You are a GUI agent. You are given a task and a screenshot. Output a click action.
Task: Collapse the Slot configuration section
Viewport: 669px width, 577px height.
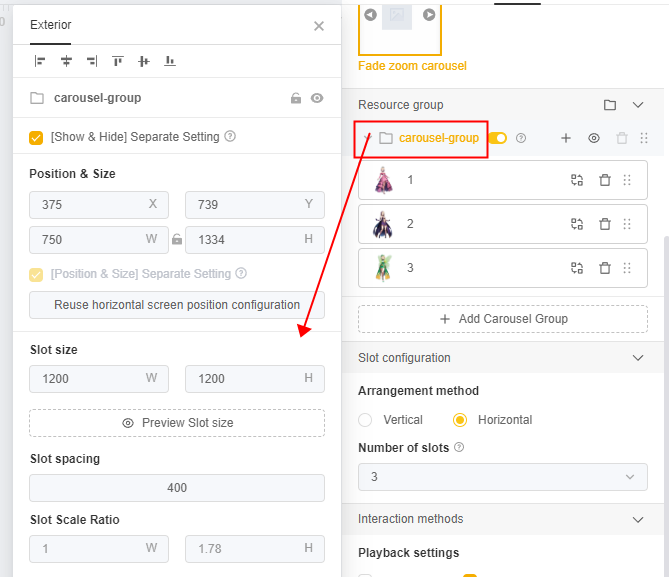coord(638,358)
